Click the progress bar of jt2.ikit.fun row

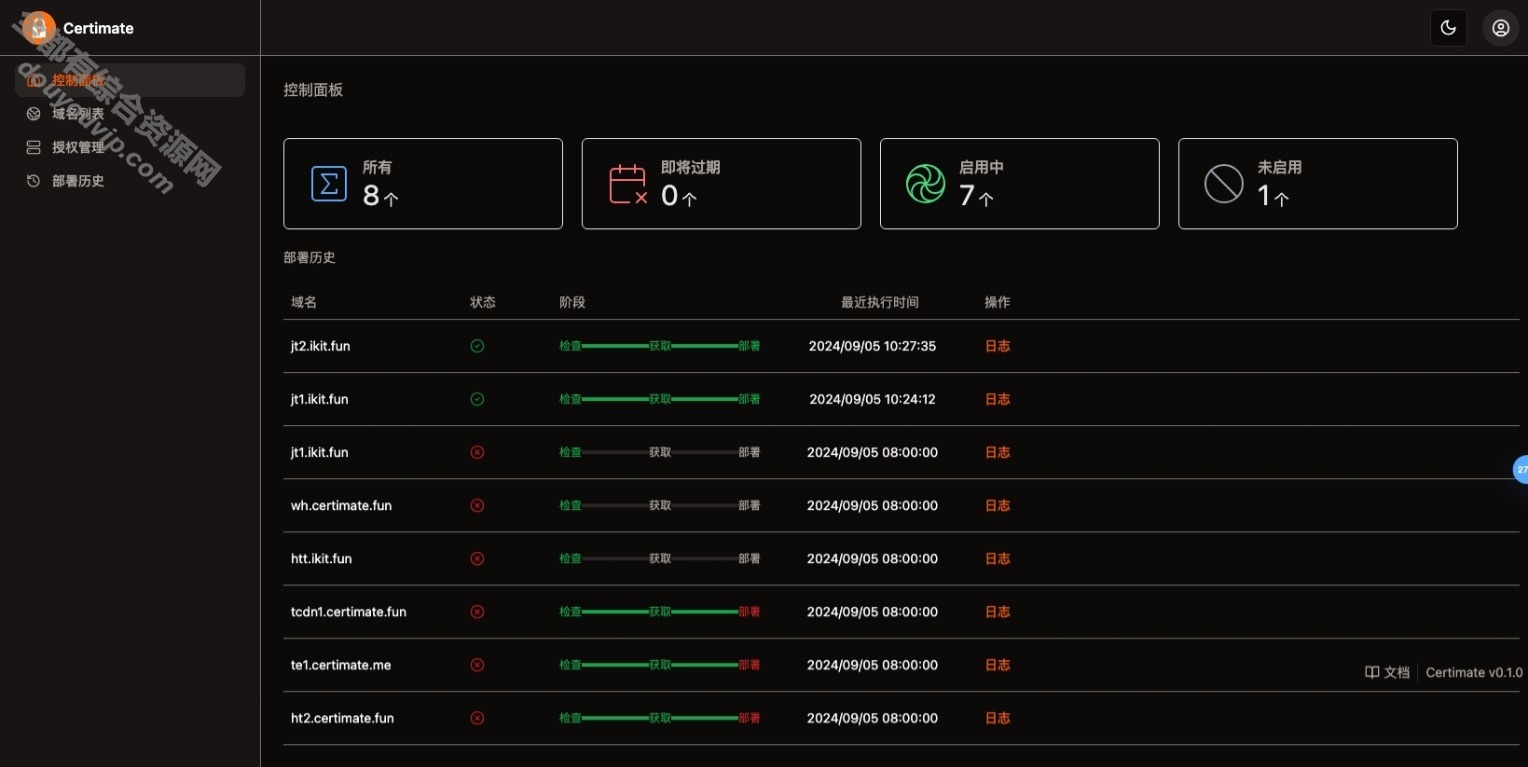coord(660,346)
